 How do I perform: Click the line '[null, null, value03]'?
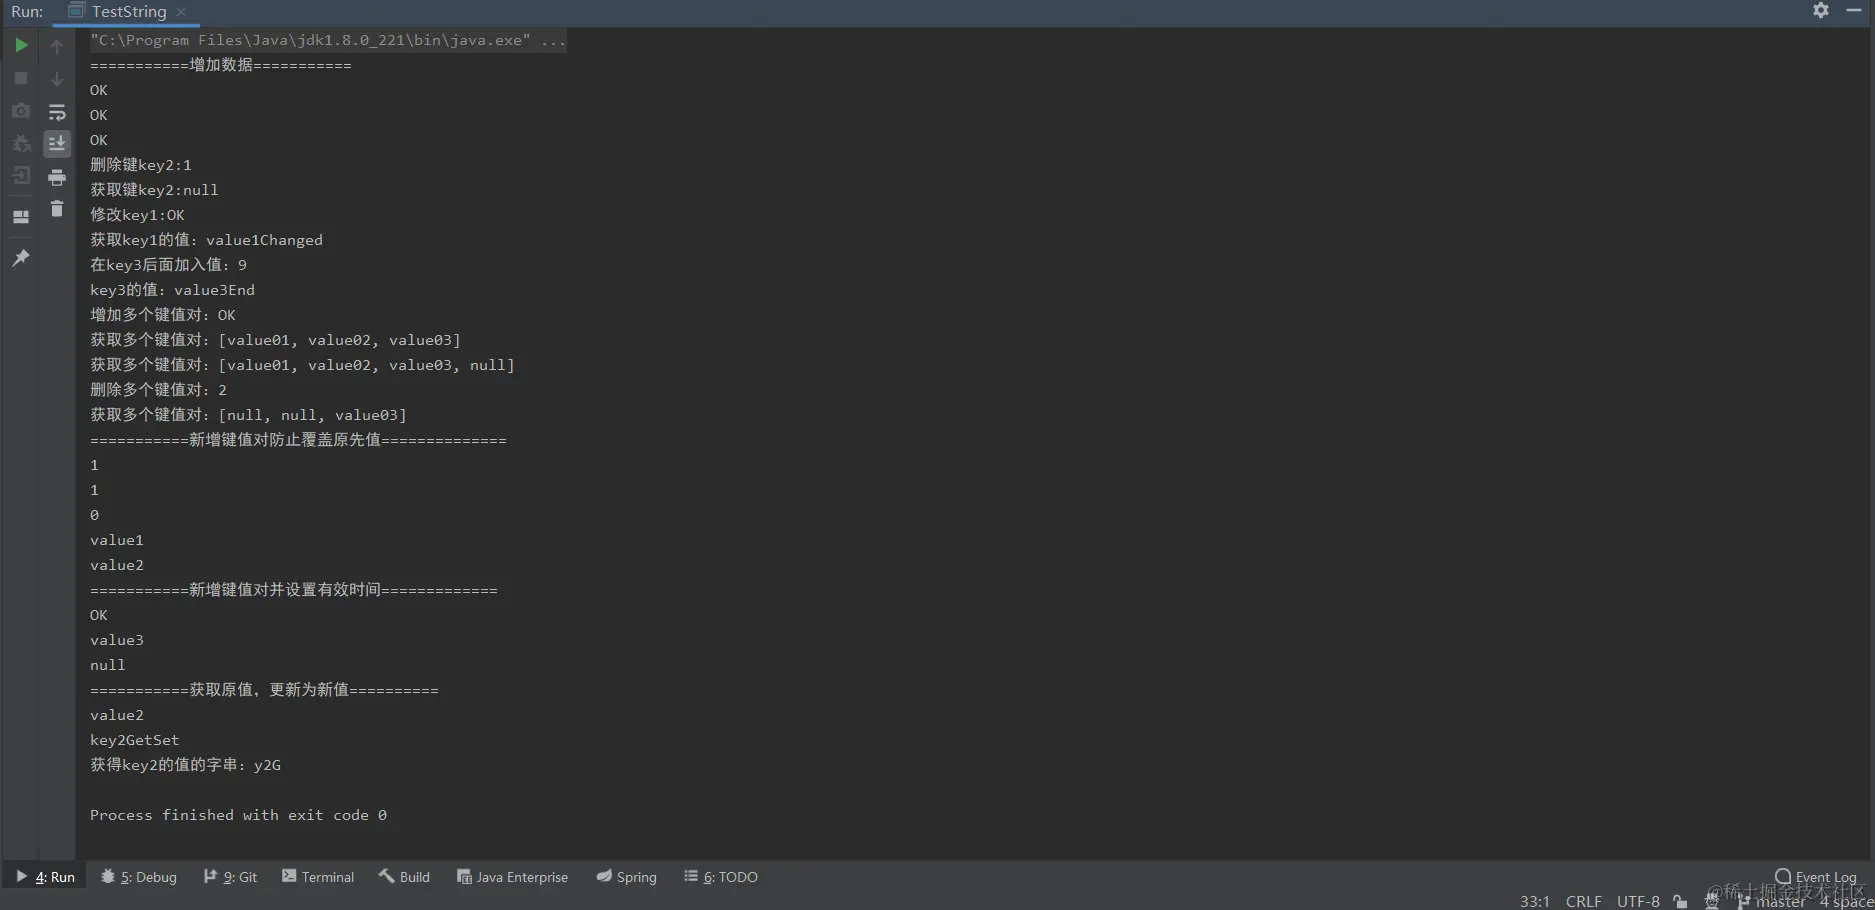[x=312, y=415]
